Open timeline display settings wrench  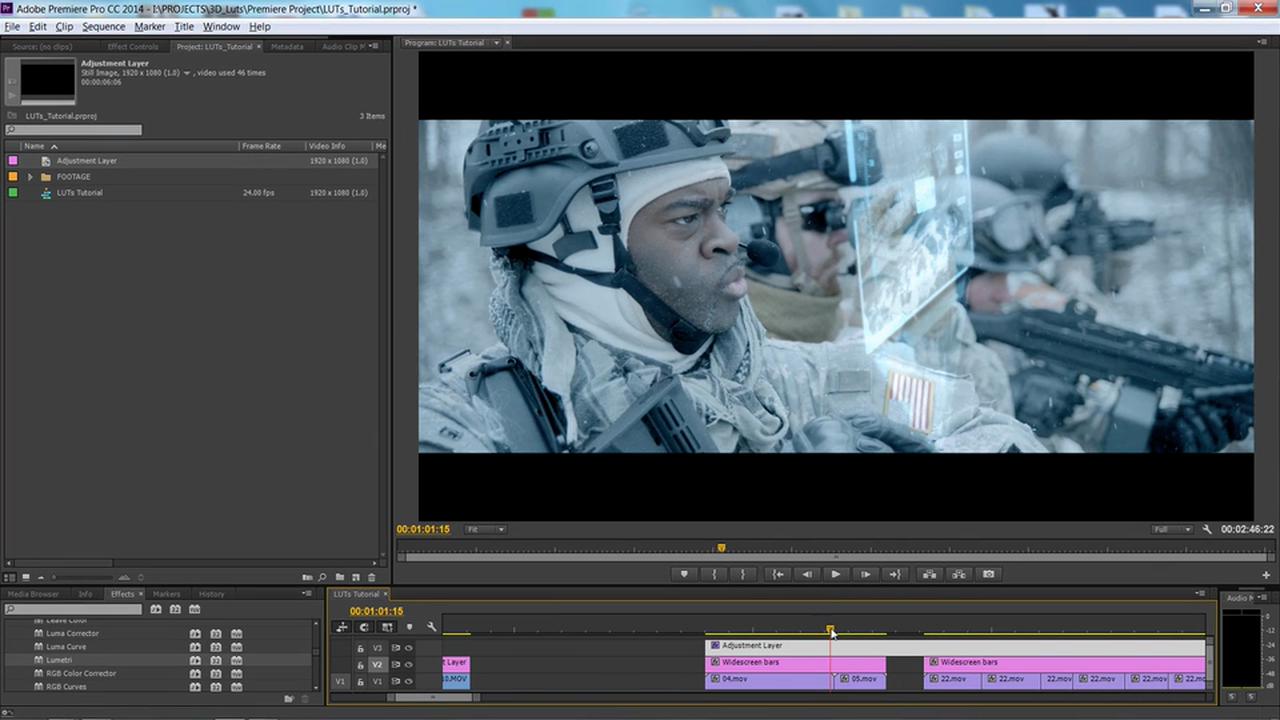pyautogui.click(x=431, y=627)
